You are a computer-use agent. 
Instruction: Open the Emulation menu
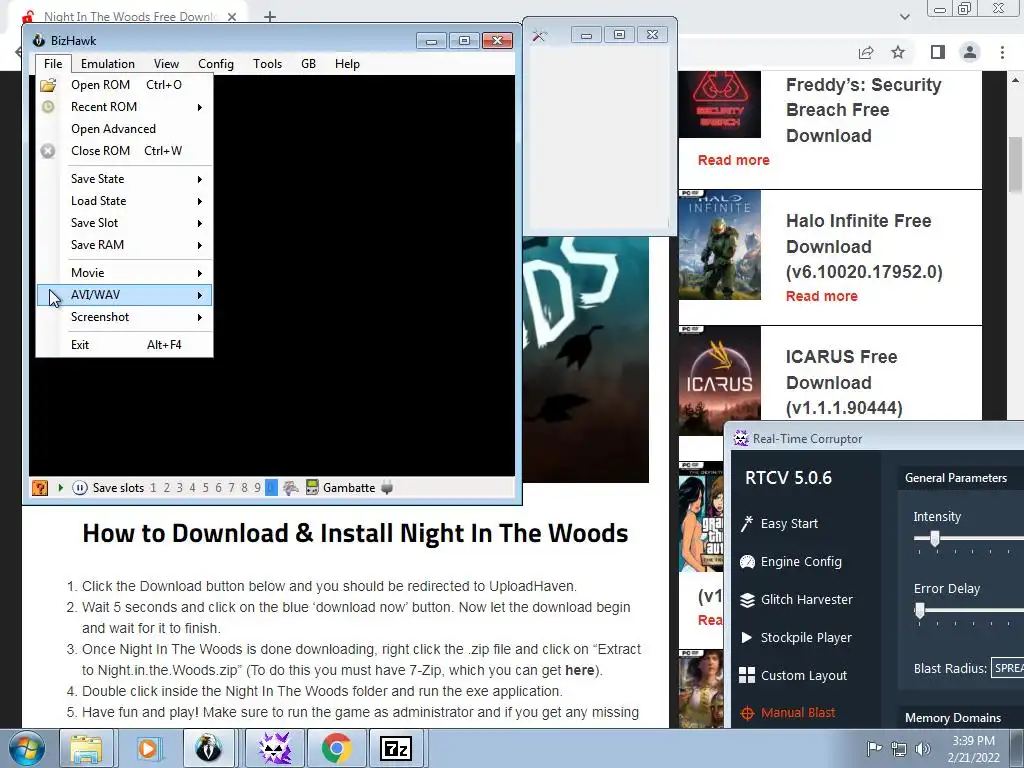(x=108, y=63)
